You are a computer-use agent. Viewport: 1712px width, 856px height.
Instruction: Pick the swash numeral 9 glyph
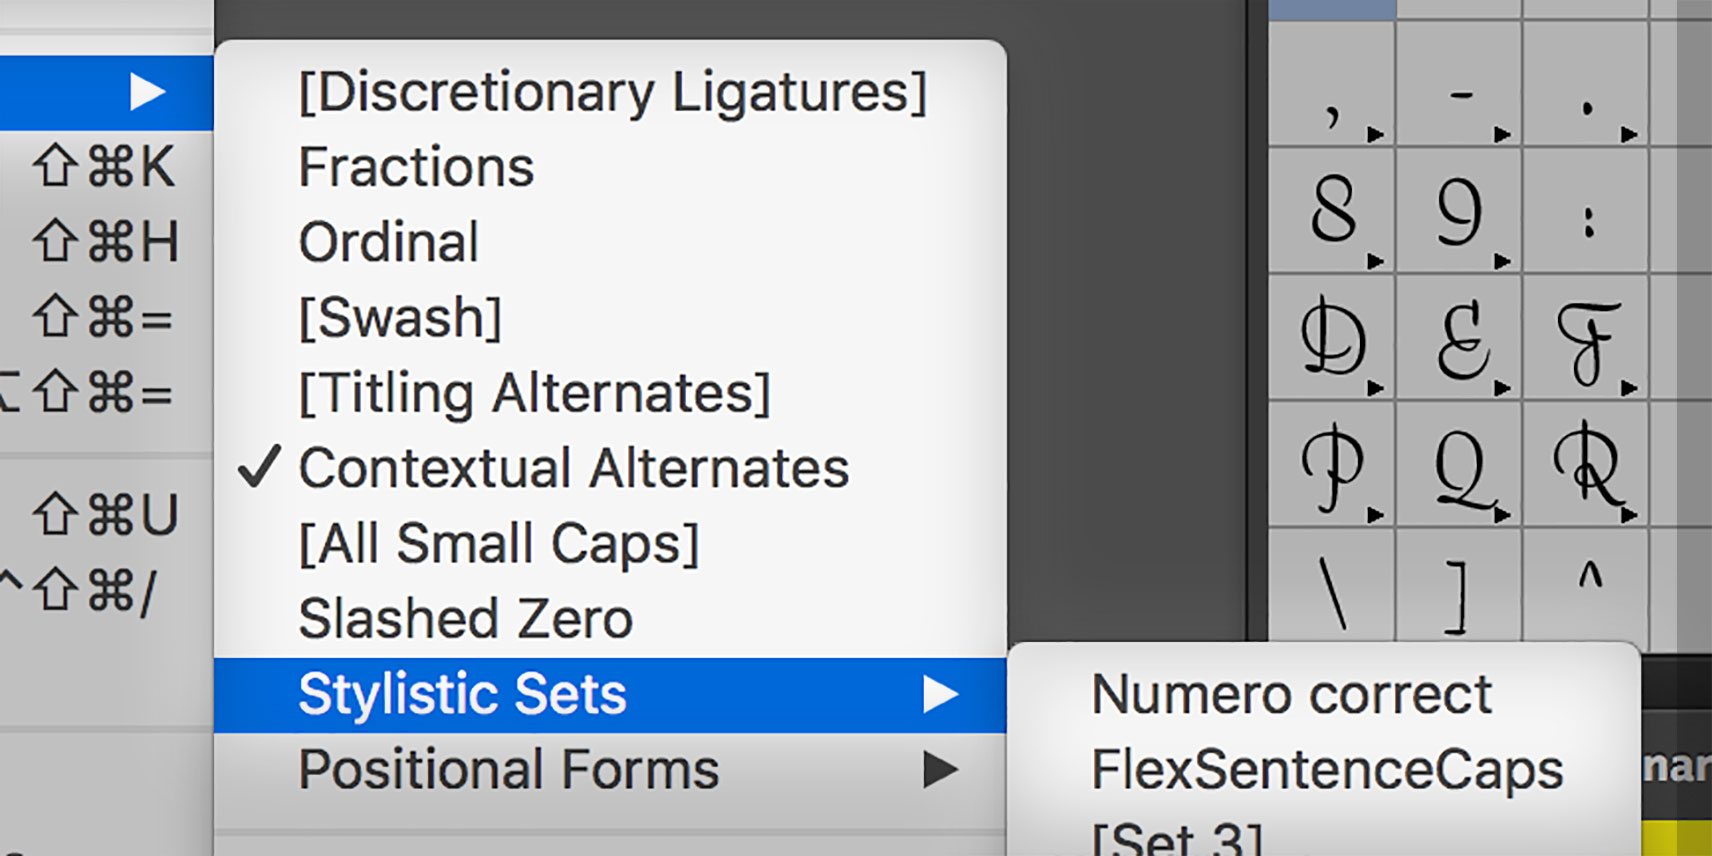[x=1458, y=210]
